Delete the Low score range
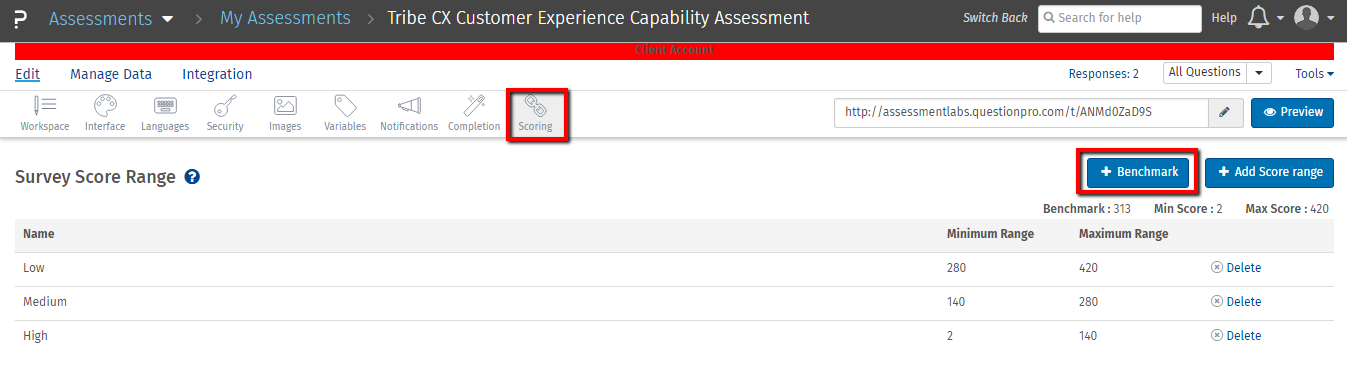This screenshot has width=1347, height=384. pyautogui.click(x=1236, y=268)
